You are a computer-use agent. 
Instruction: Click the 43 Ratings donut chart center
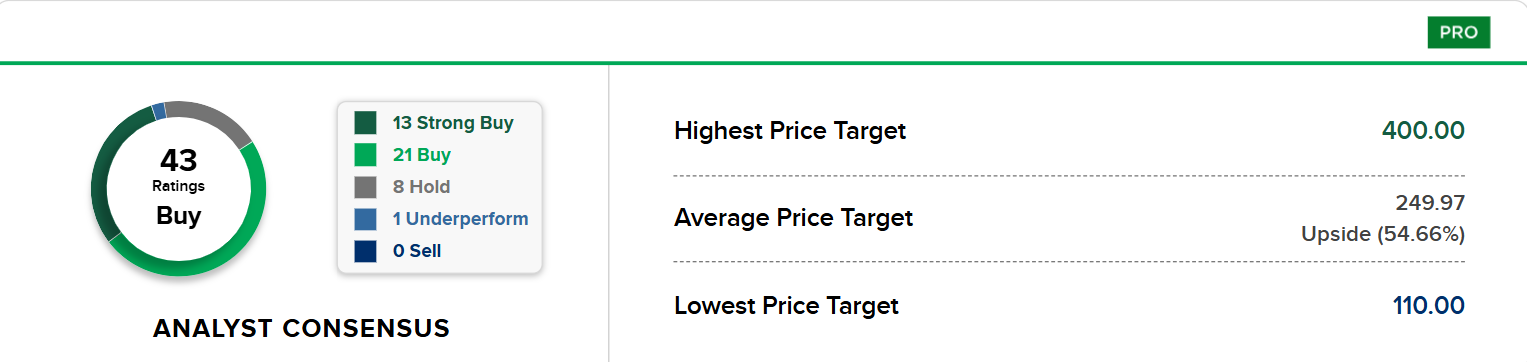click(x=179, y=188)
